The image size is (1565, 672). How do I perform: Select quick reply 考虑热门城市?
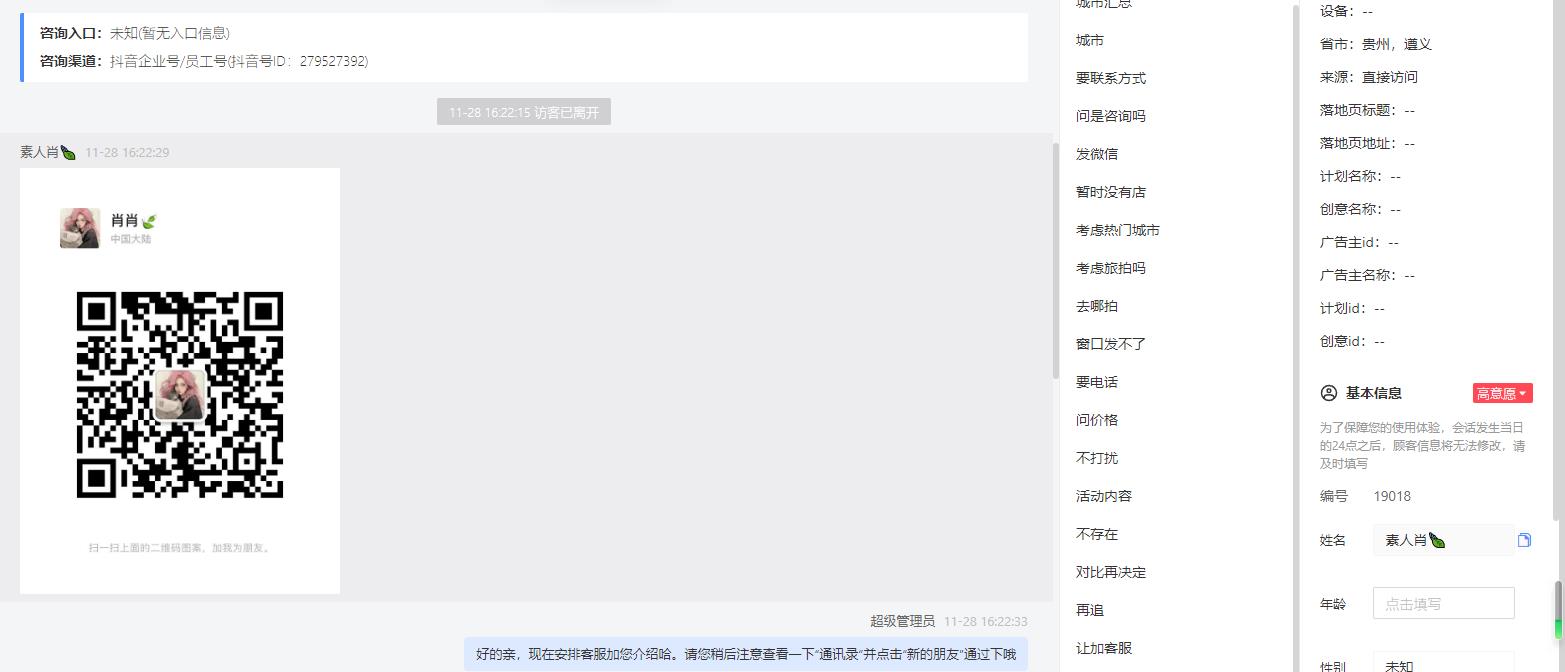pos(1118,230)
